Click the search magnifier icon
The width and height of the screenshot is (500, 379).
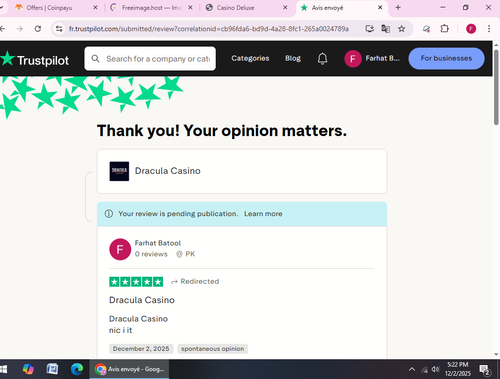pos(95,59)
